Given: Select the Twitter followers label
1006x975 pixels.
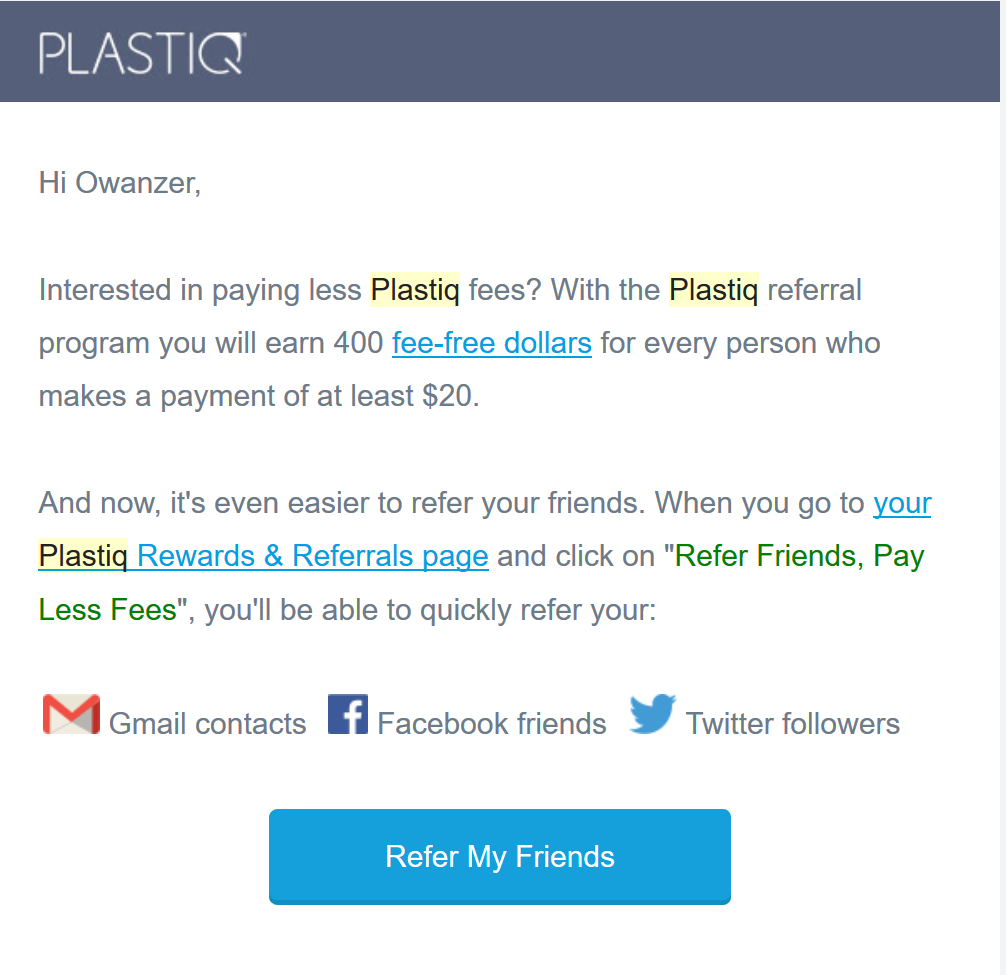Looking at the screenshot, I should coord(793,724).
